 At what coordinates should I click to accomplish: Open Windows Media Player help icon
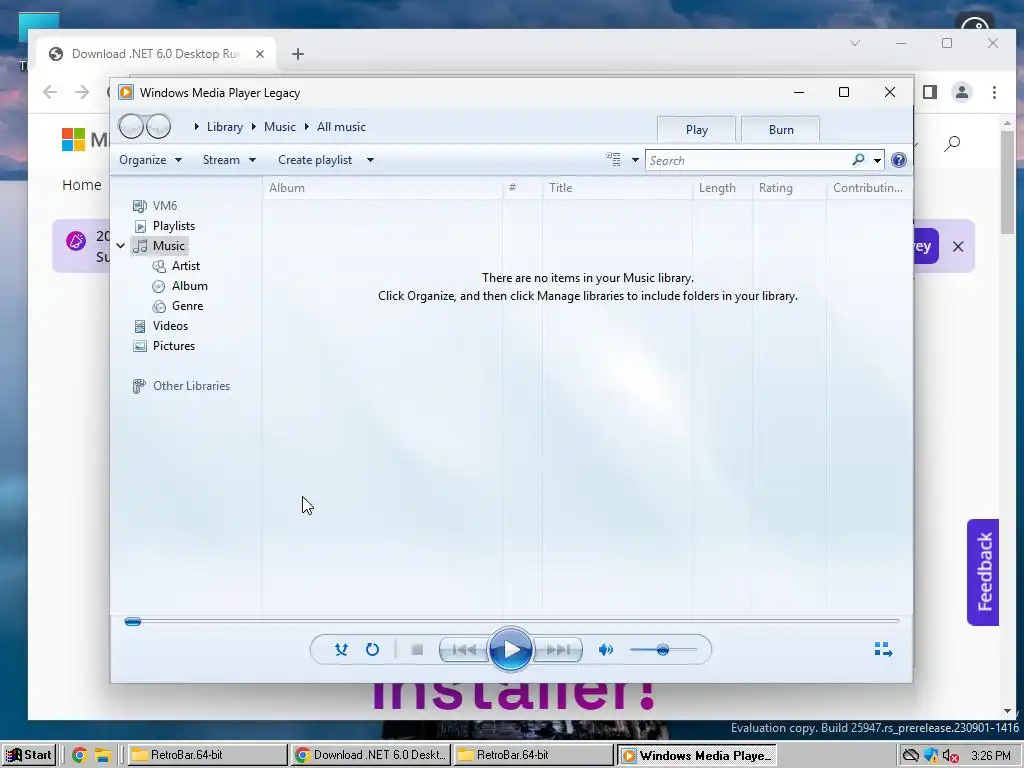[899, 160]
